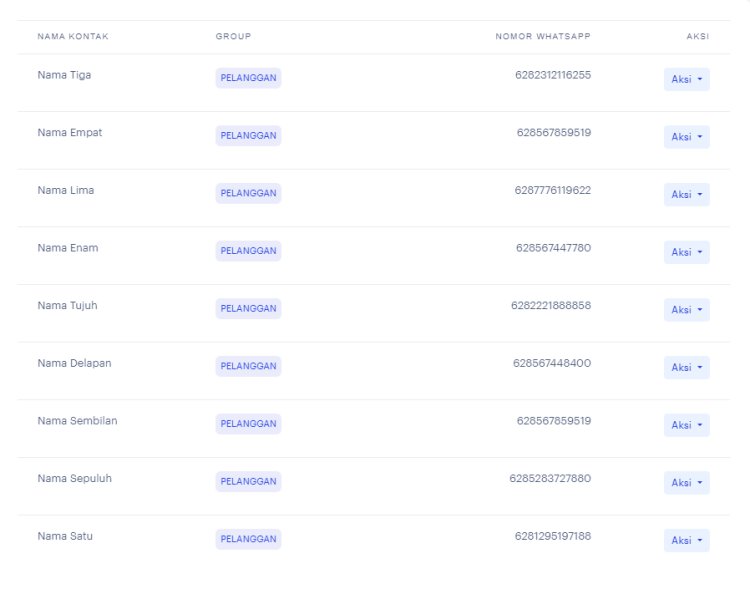Click WhatsApp number 628567447780
Viewport: 750px width, 589px height.
coord(553,248)
